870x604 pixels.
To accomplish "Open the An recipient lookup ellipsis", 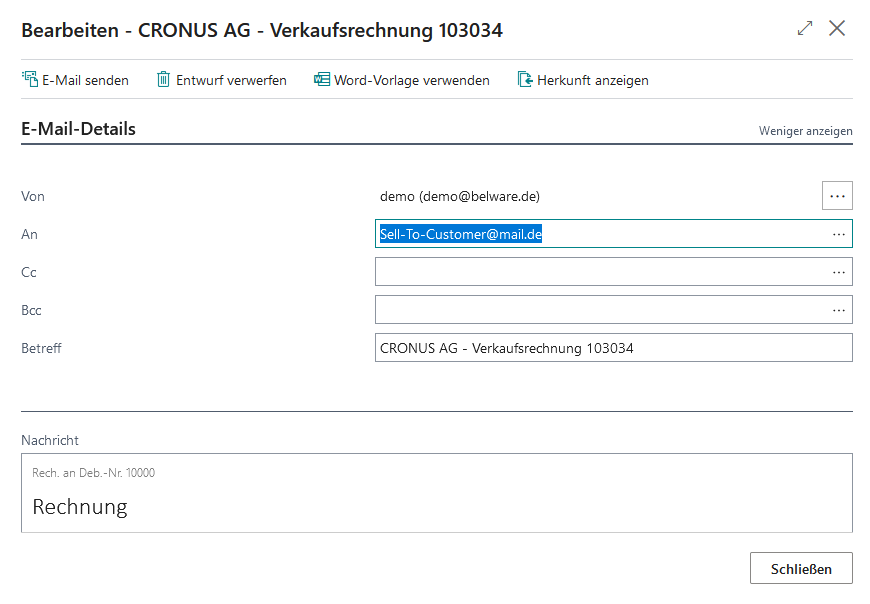I will pyautogui.click(x=838, y=234).
